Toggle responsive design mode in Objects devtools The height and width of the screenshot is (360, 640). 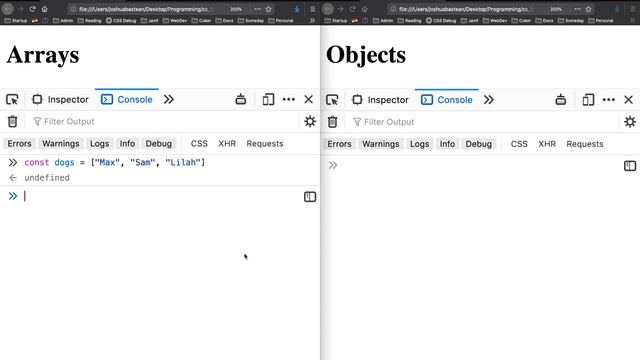coord(588,100)
